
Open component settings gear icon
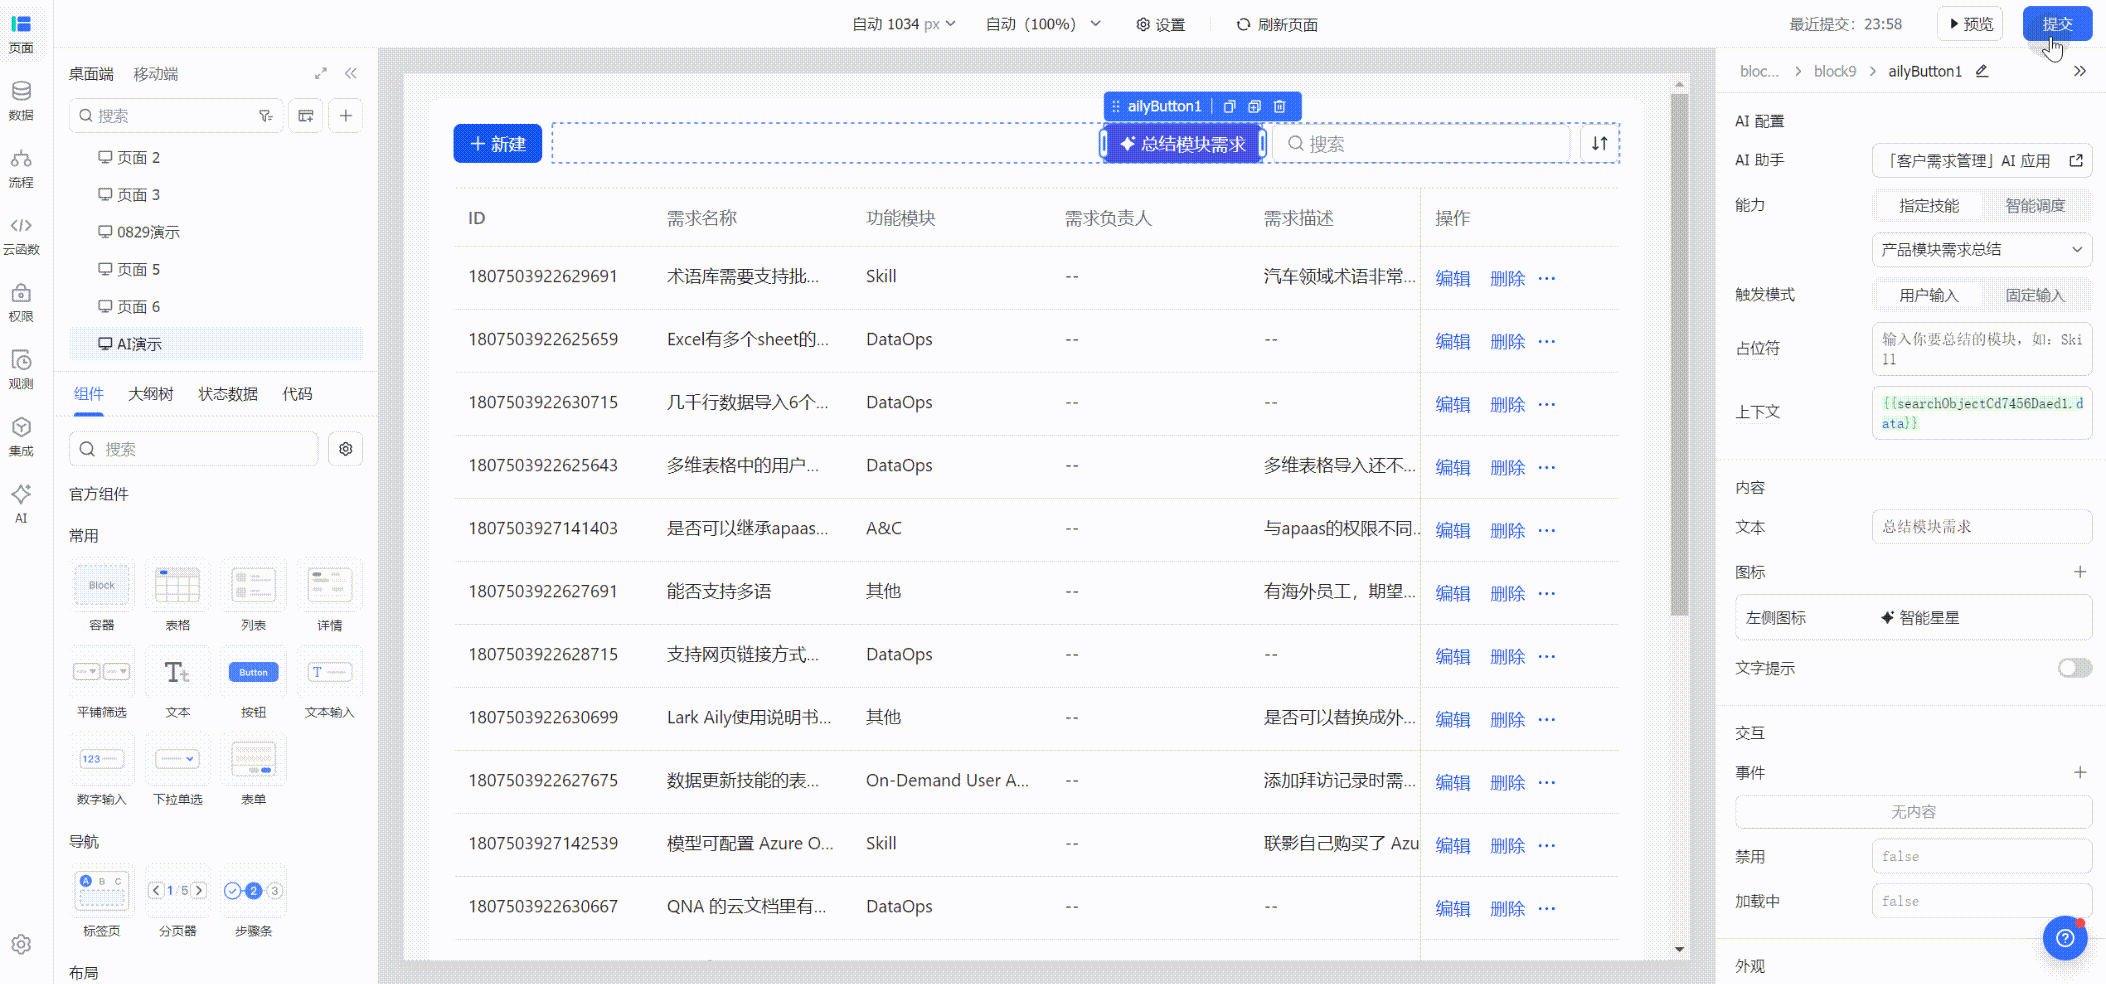click(x=346, y=449)
